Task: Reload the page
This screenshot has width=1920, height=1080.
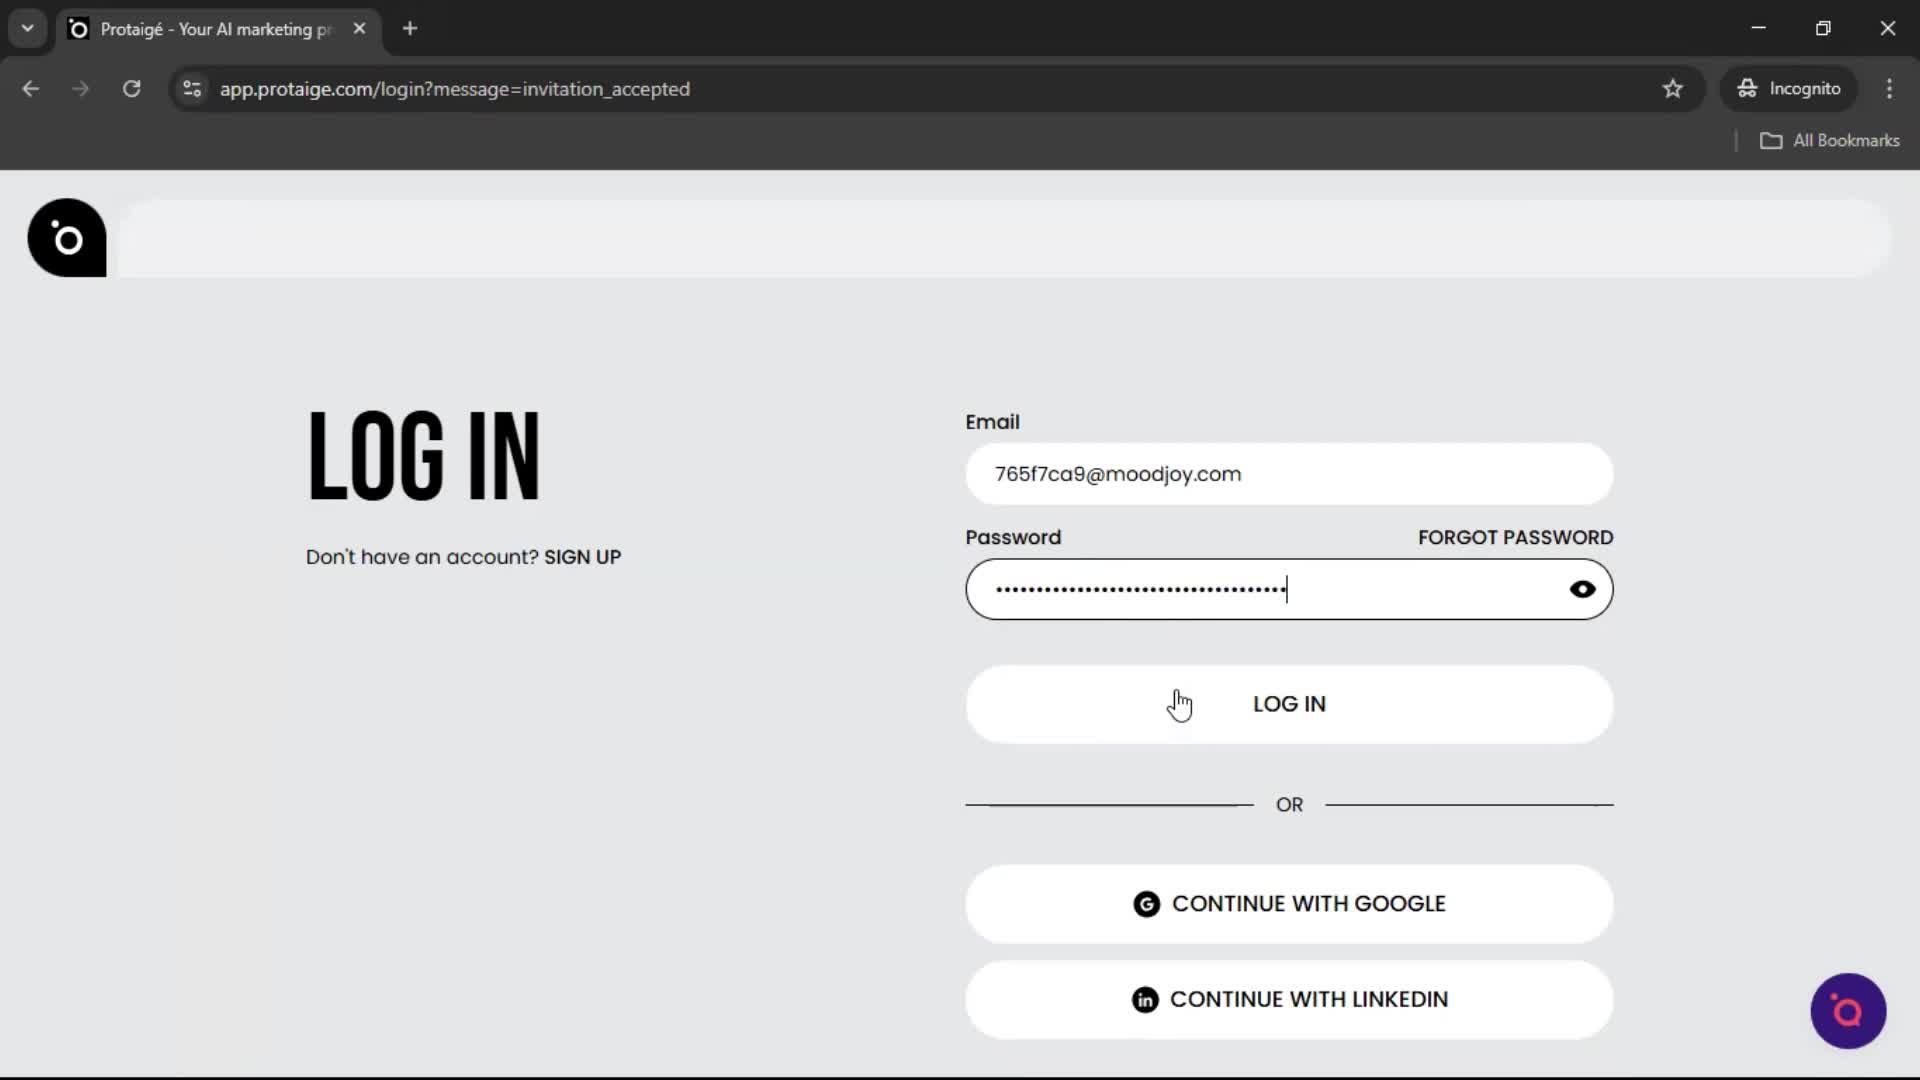Action: (131, 89)
